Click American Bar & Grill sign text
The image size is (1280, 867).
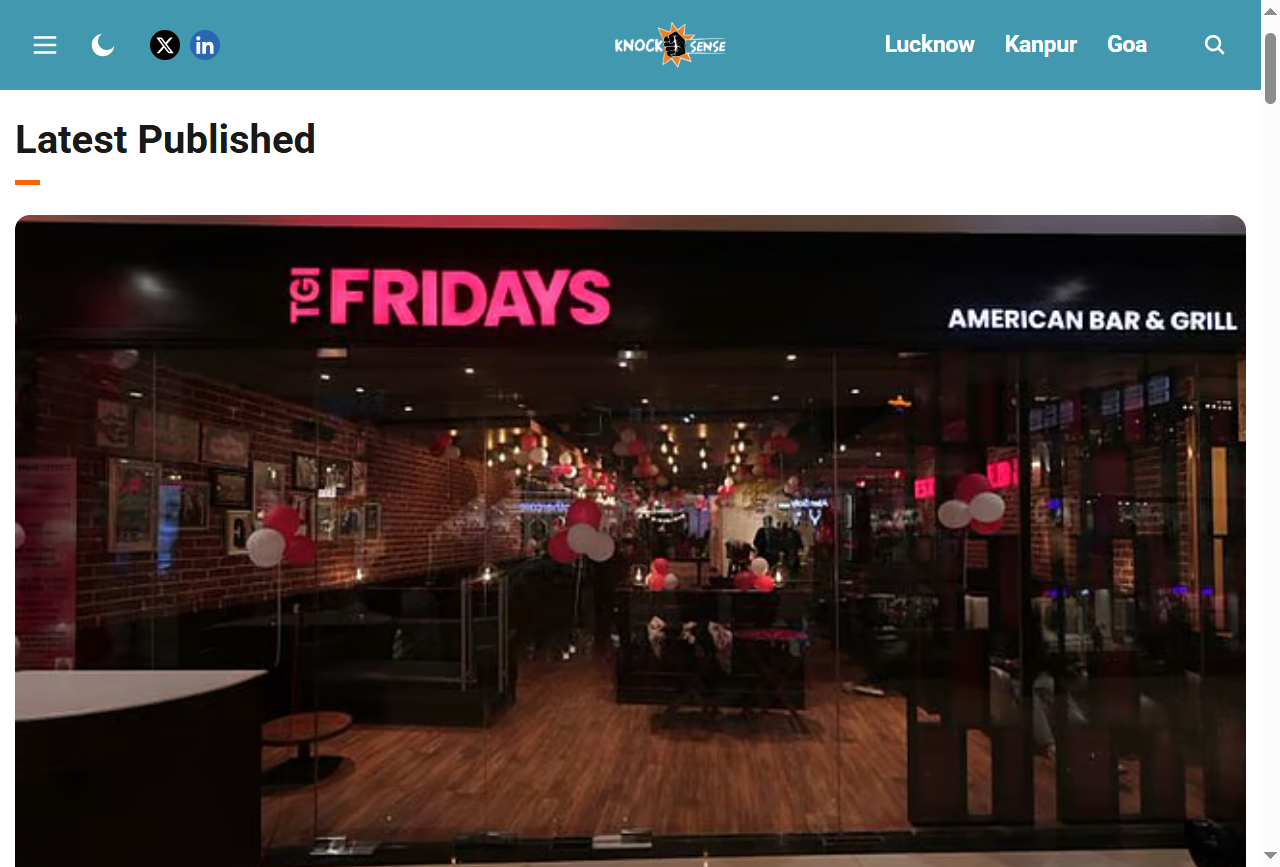click(1092, 320)
